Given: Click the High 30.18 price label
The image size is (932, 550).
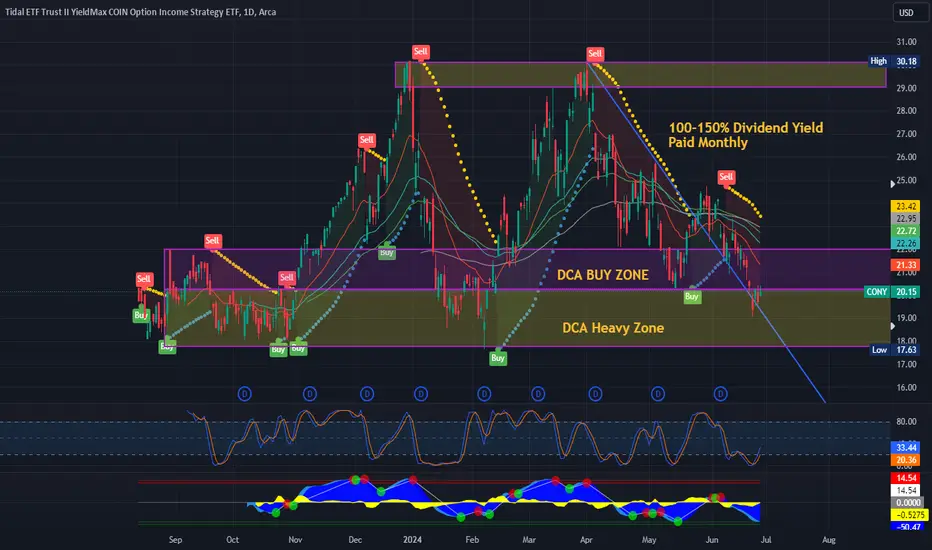Looking at the screenshot, I should coord(894,61).
